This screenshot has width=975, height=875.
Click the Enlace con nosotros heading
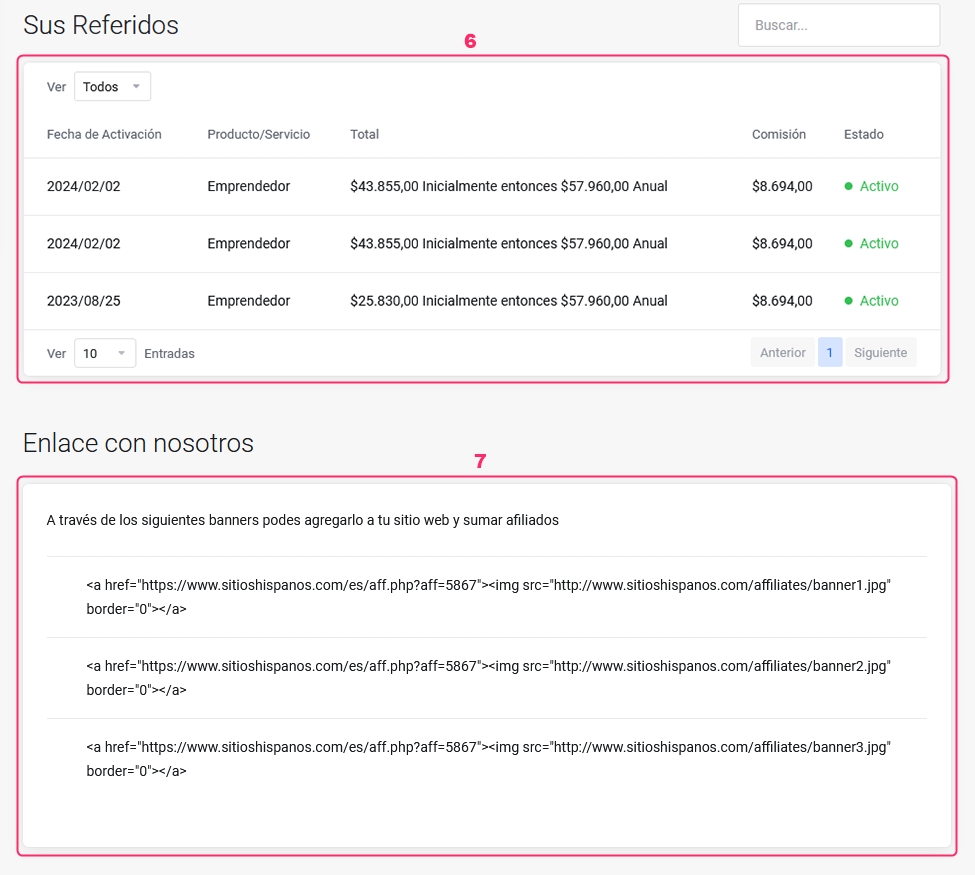[x=138, y=443]
